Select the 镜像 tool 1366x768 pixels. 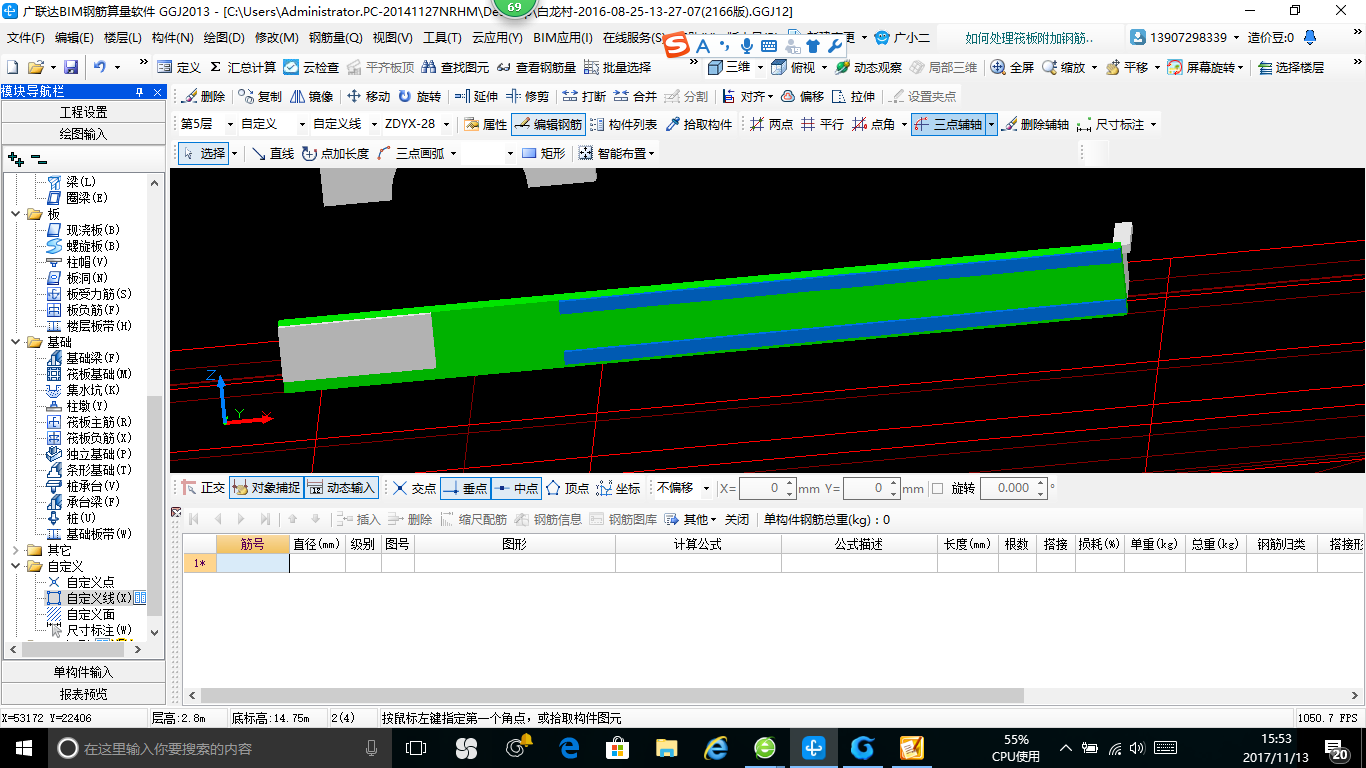click(x=312, y=97)
